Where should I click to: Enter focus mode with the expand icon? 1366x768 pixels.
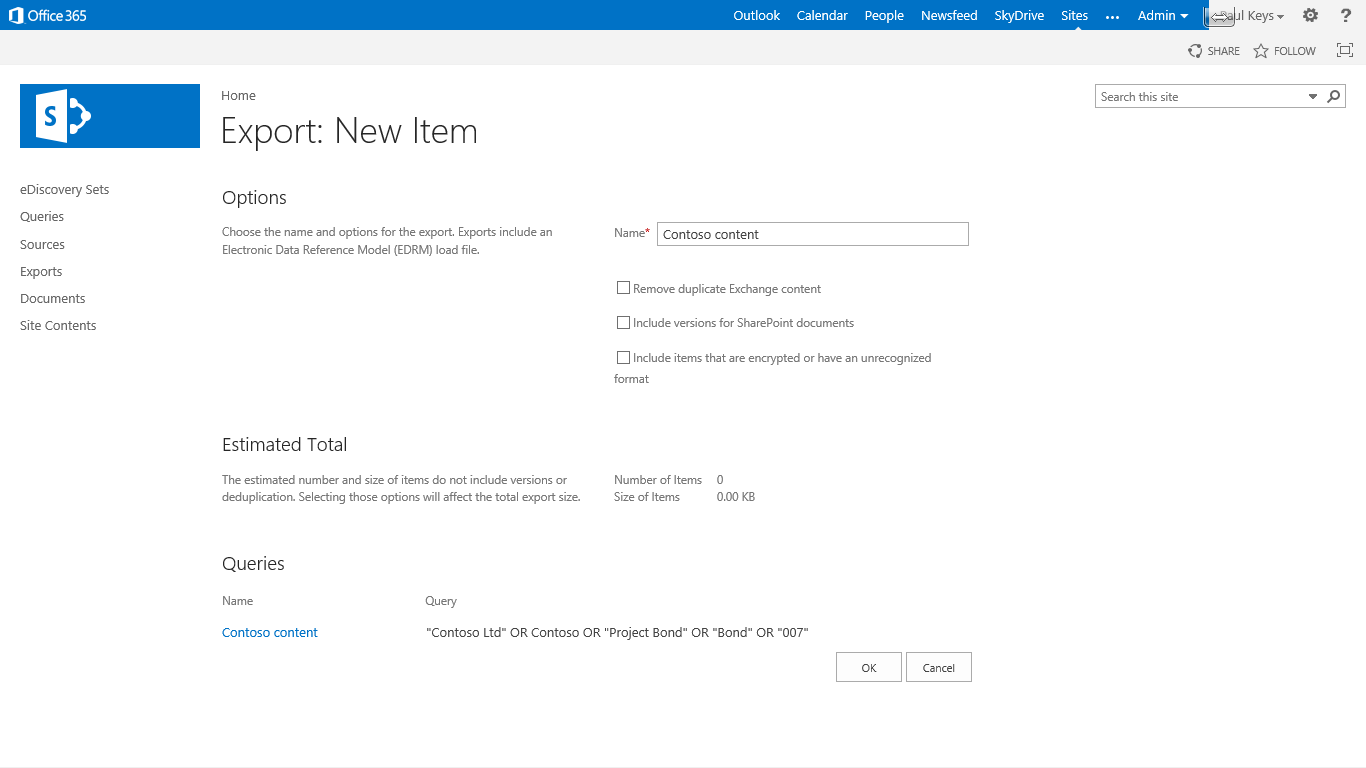point(1344,50)
